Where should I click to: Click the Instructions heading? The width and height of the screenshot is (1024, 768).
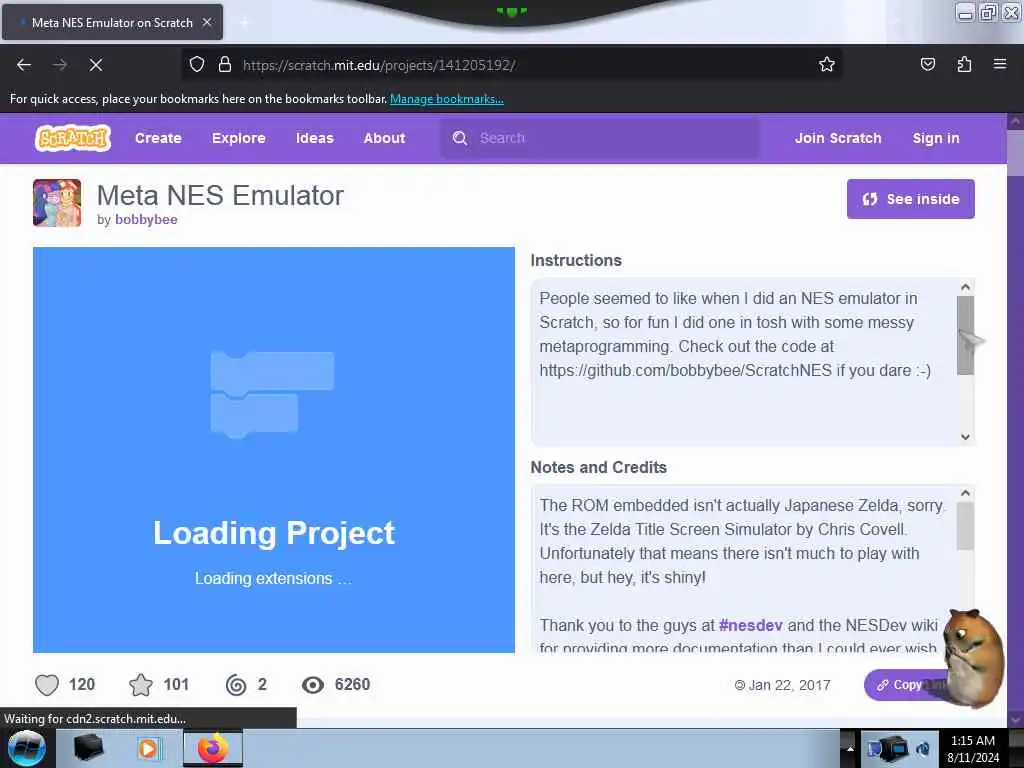[x=576, y=260]
